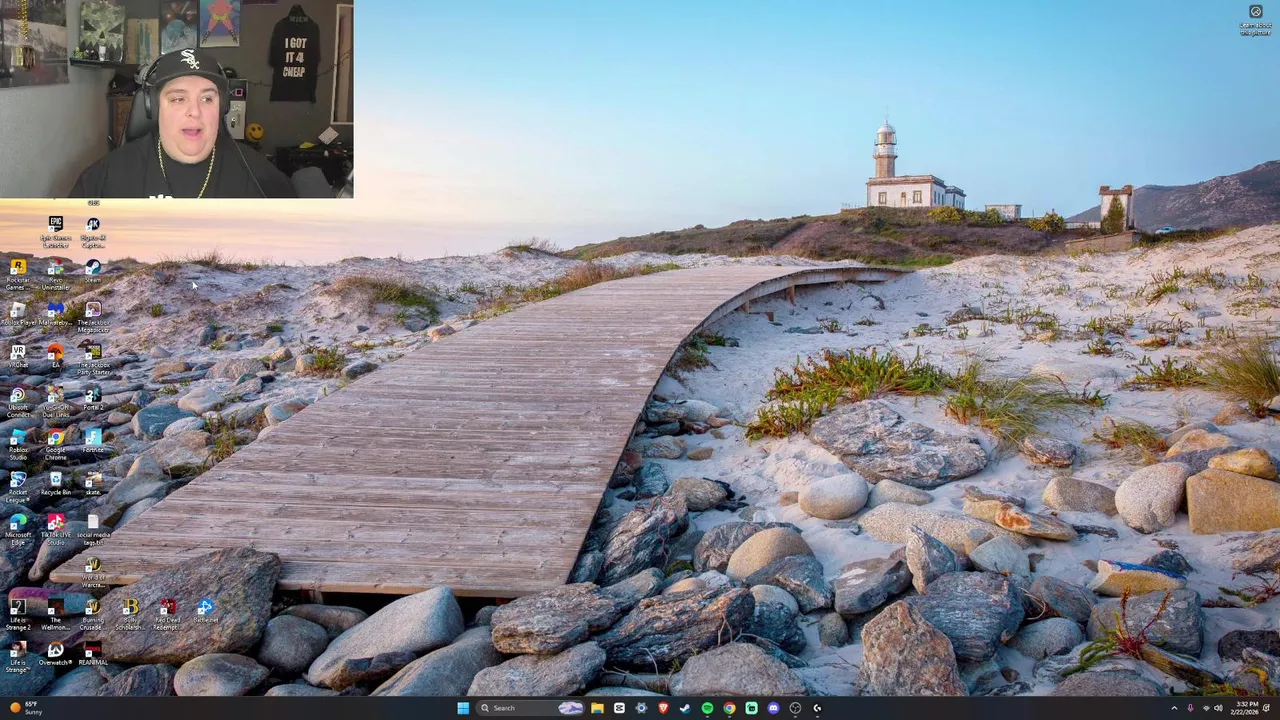The width and height of the screenshot is (1280, 720).
Task: Select The Jackbox Party Starter icon
Action: click(93, 360)
